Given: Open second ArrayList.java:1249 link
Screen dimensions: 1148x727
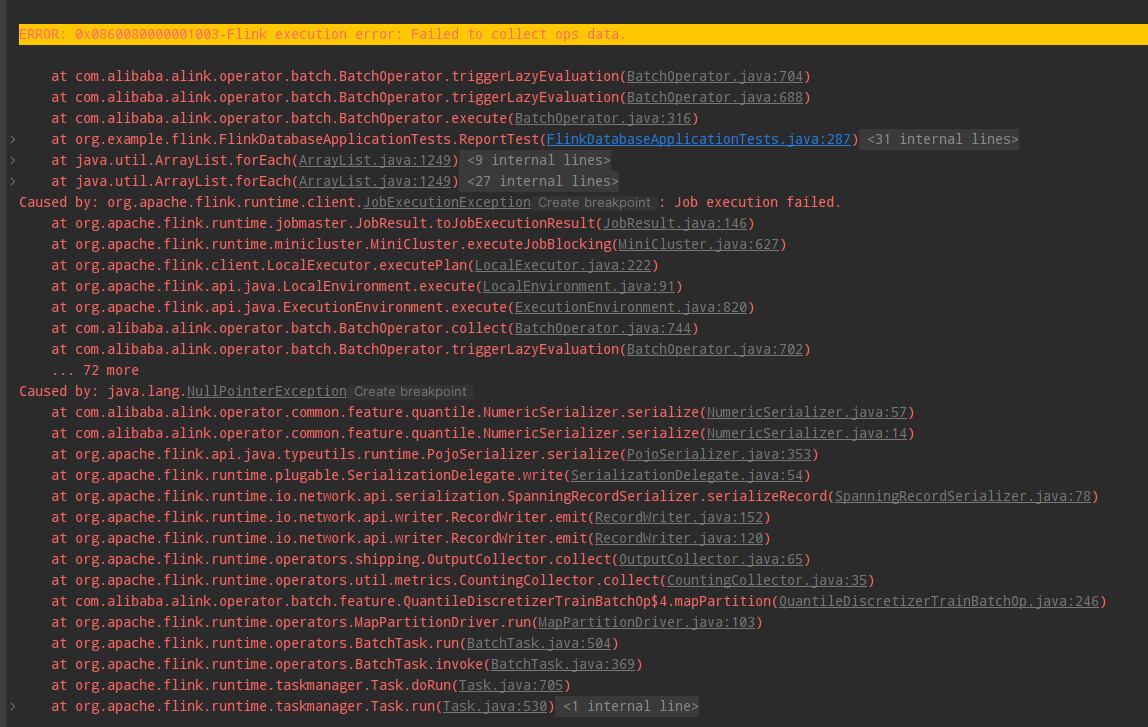Looking at the screenshot, I should [x=375, y=182].
